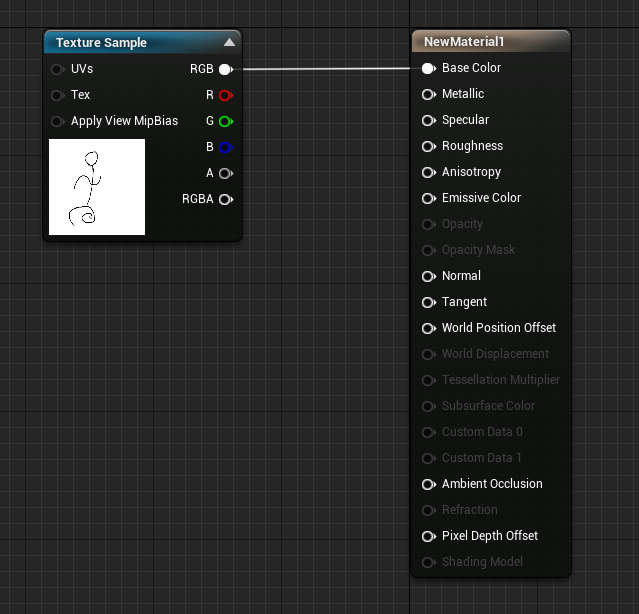Click the "Metallic" label text

tap(463, 94)
